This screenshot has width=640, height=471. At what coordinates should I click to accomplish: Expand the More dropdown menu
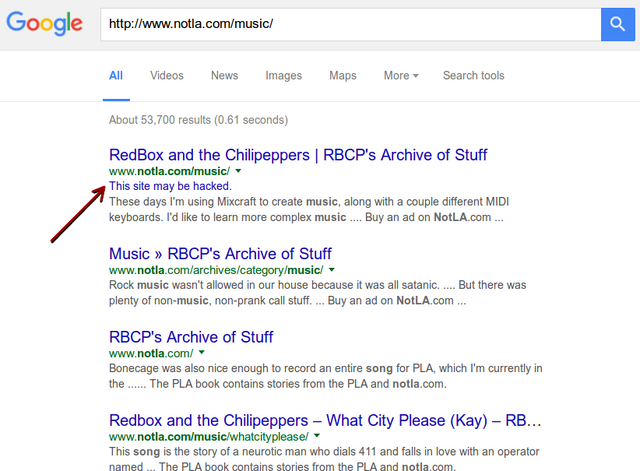click(x=401, y=76)
